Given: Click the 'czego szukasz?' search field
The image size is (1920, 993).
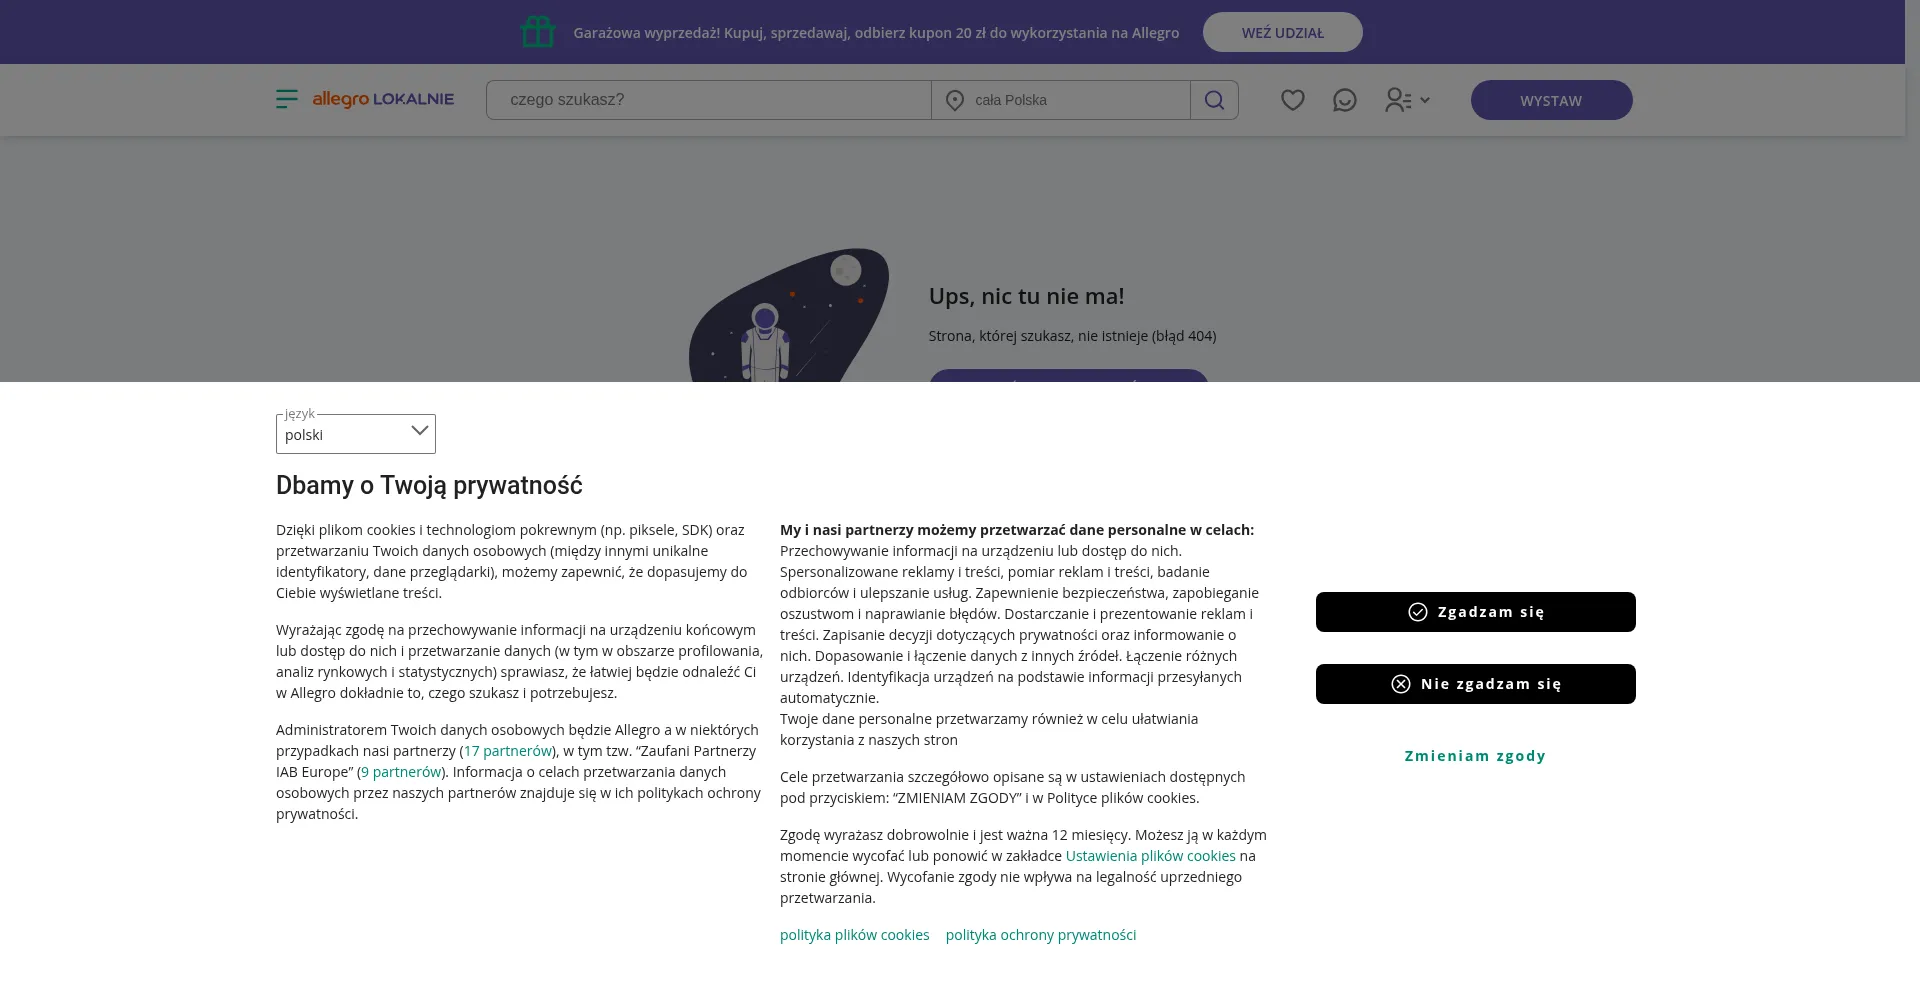Looking at the screenshot, I should (709, 100).
